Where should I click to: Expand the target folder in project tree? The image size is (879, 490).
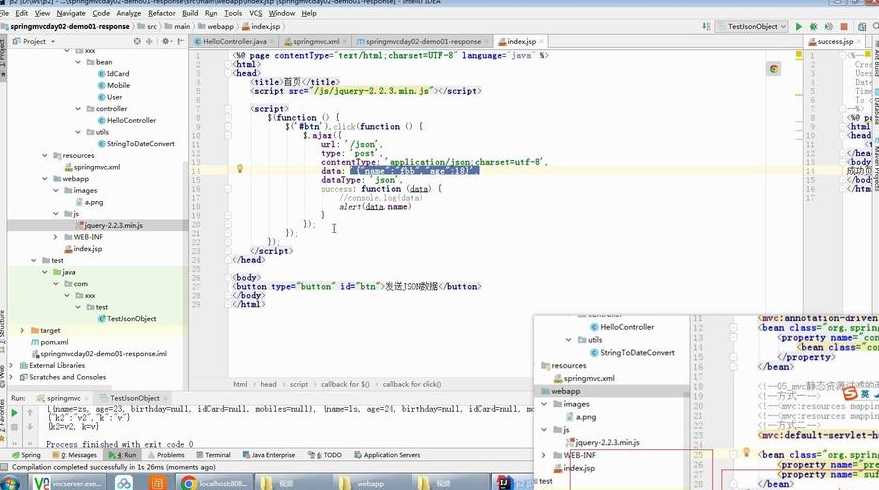click(22, 331)
